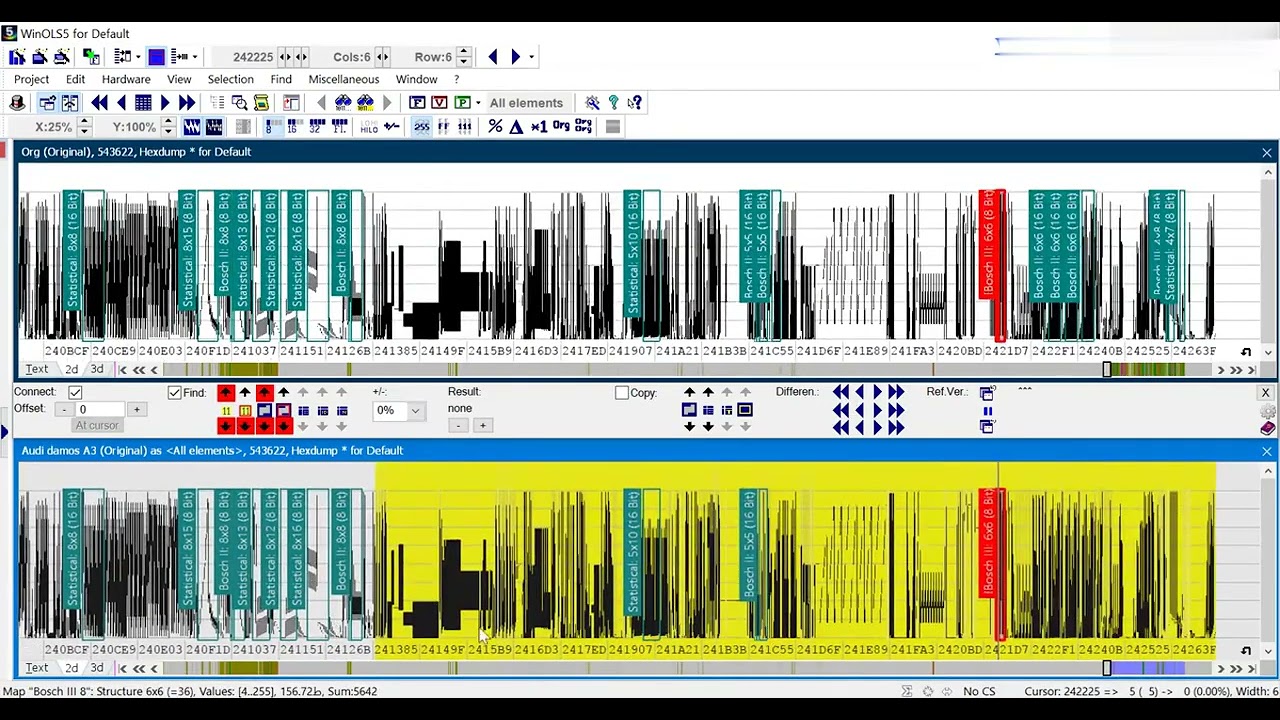This screenshot has width=1280, height=720.
Task: Click the Org original values icon
Action: [x=561, y=127]
